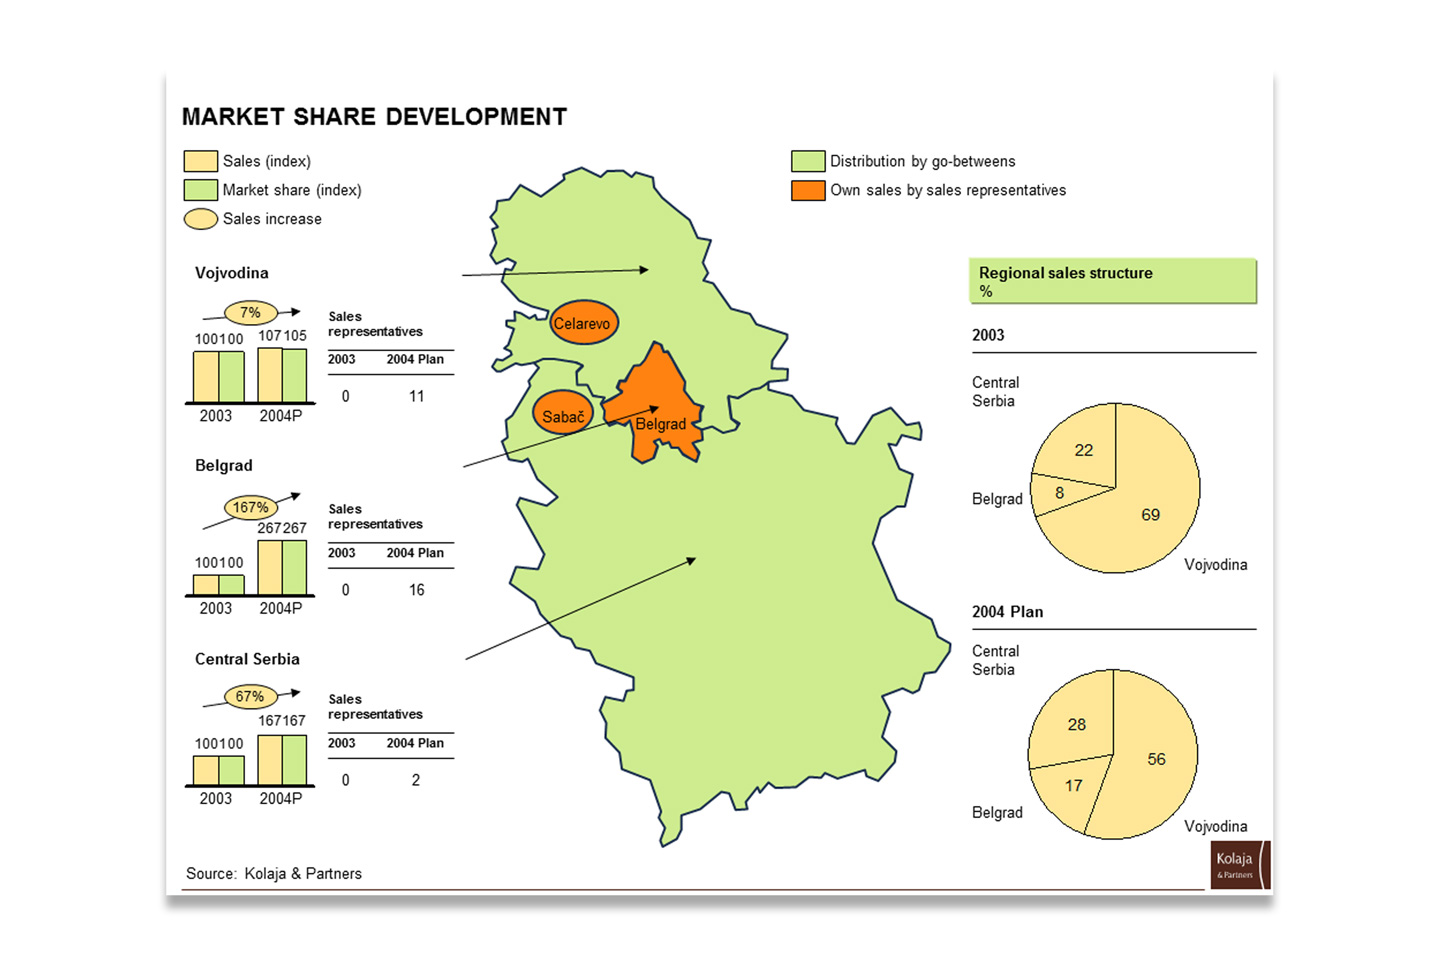1440x960 pixels.
Task: Click the Vojvodina label beside 2004 pie
Action: pos(1216,827)
